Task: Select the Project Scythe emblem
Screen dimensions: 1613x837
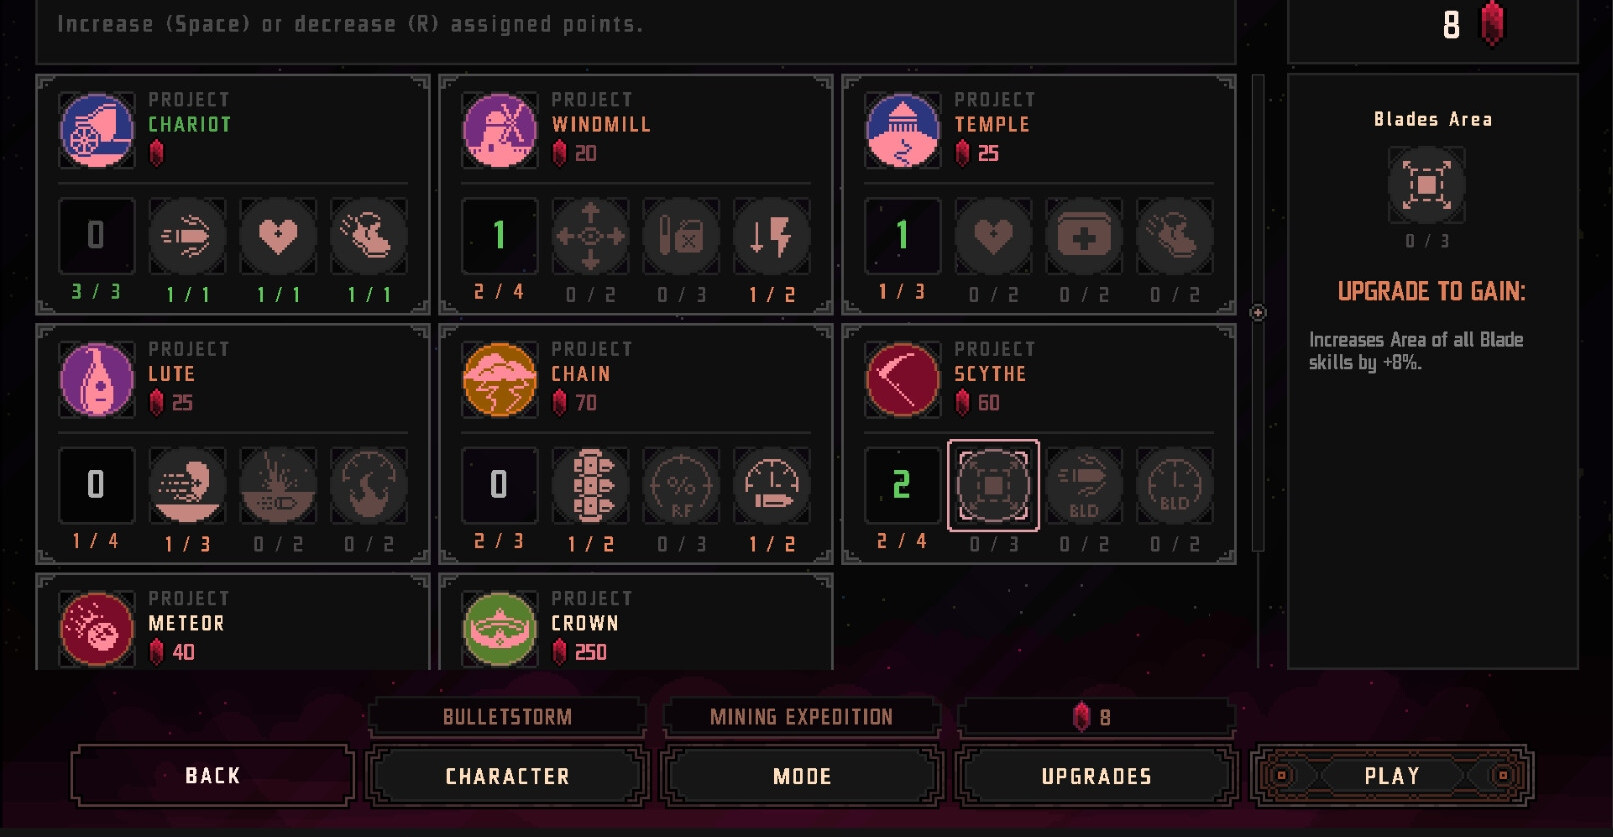Action: coord(903,380)
